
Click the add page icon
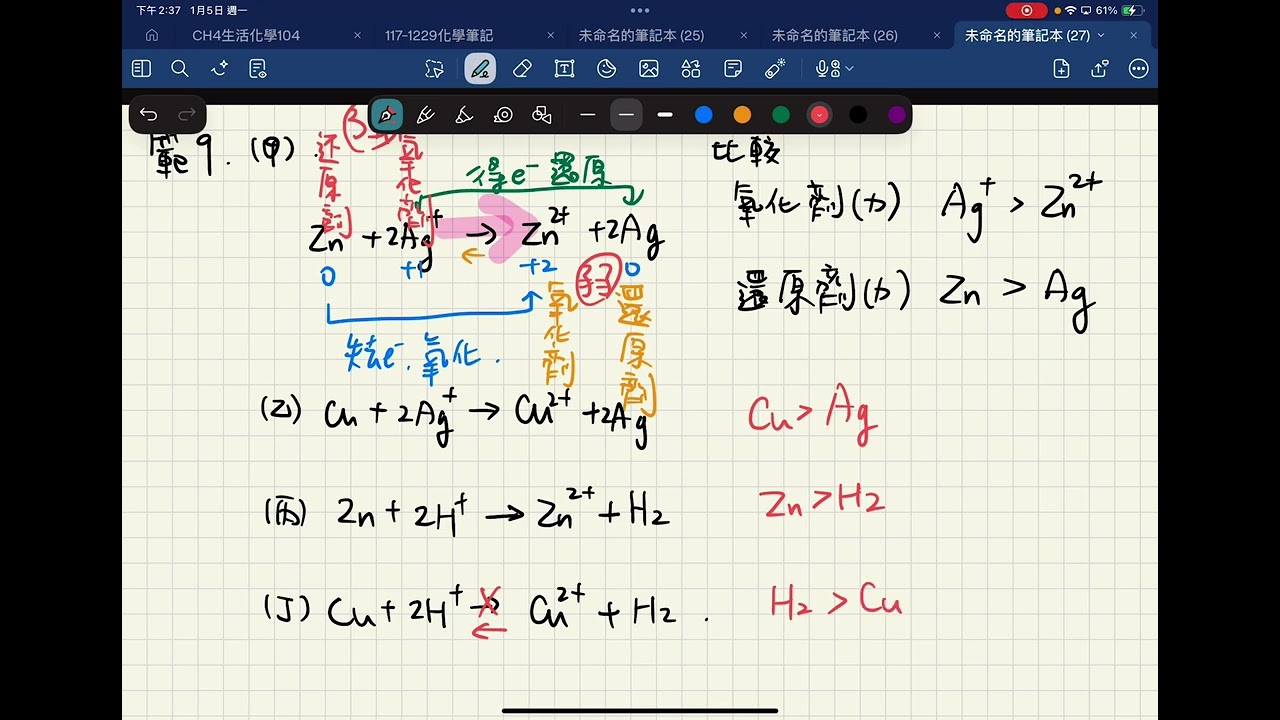click(1061, 69)
